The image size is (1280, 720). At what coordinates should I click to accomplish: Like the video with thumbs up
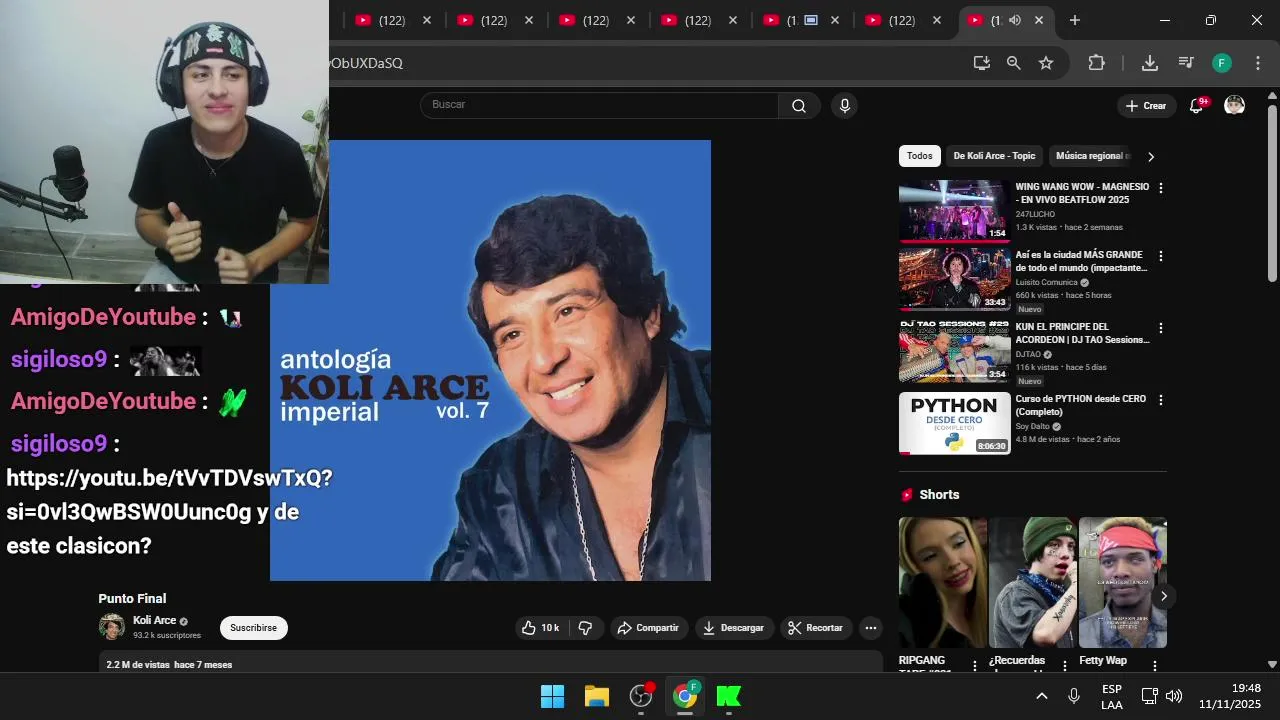[540, 628]
